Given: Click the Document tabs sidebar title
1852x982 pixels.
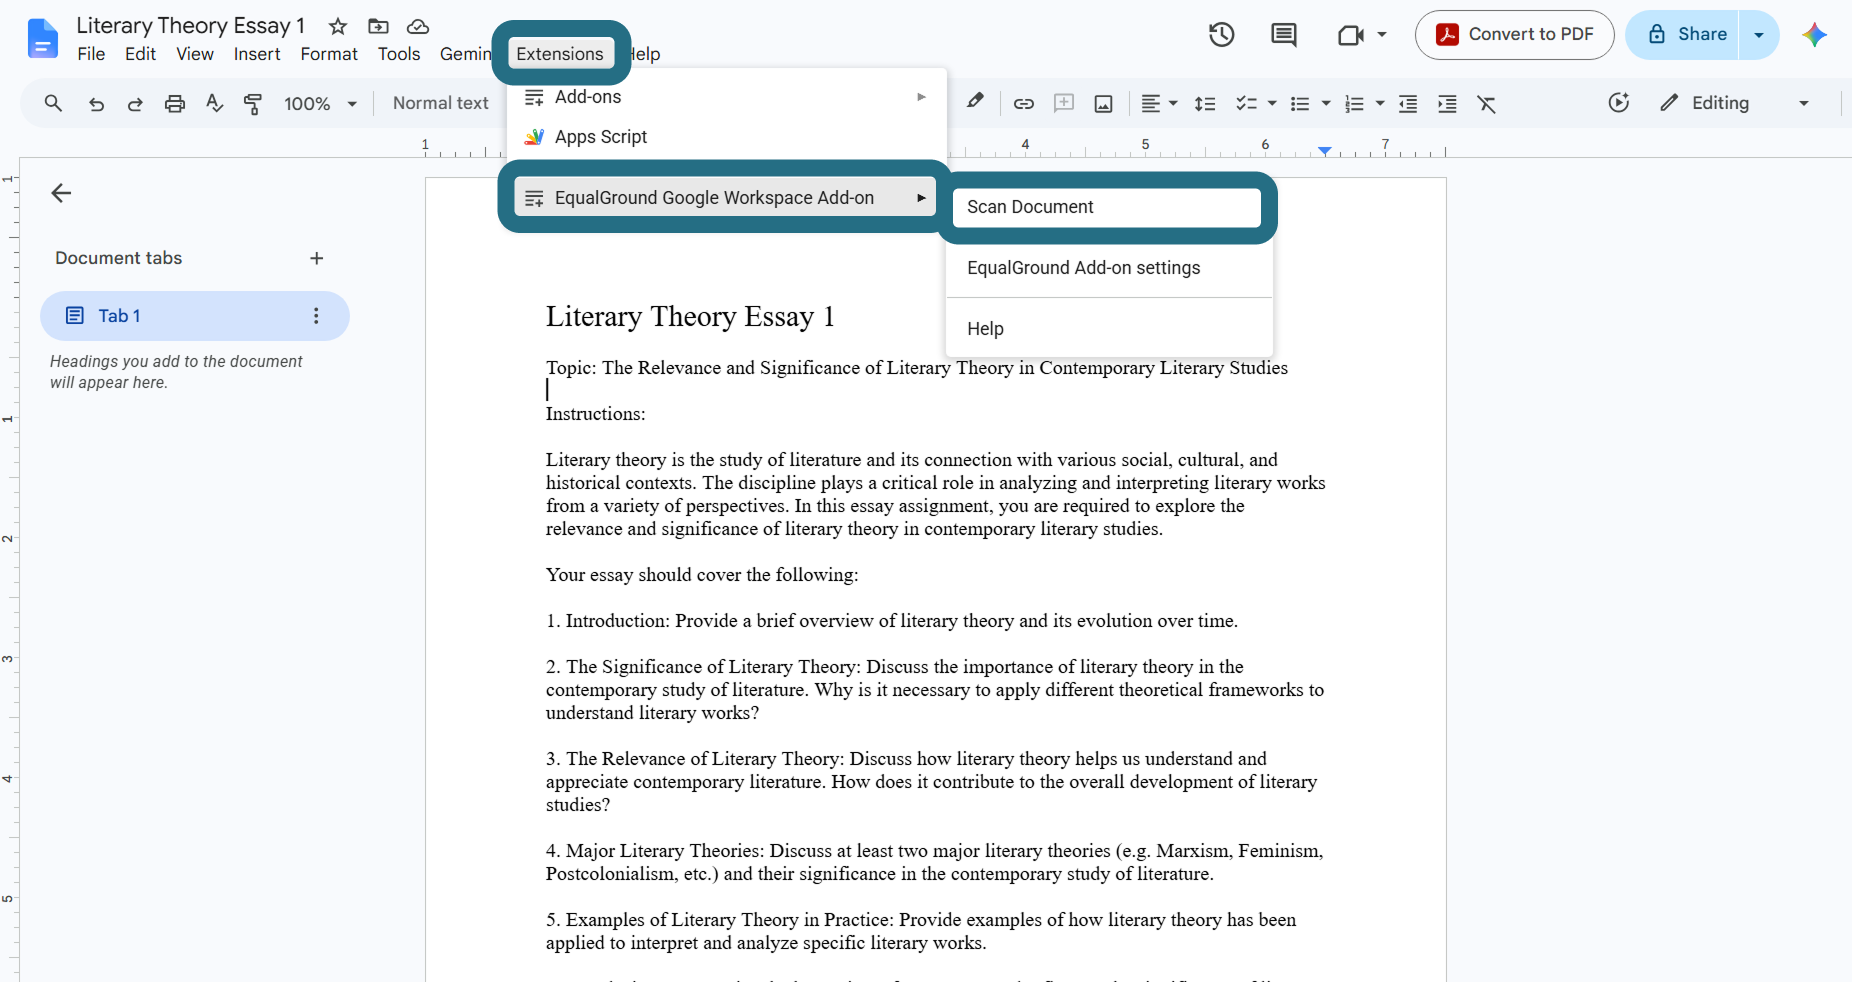Looking at the screenshot, I should (119, 258).
